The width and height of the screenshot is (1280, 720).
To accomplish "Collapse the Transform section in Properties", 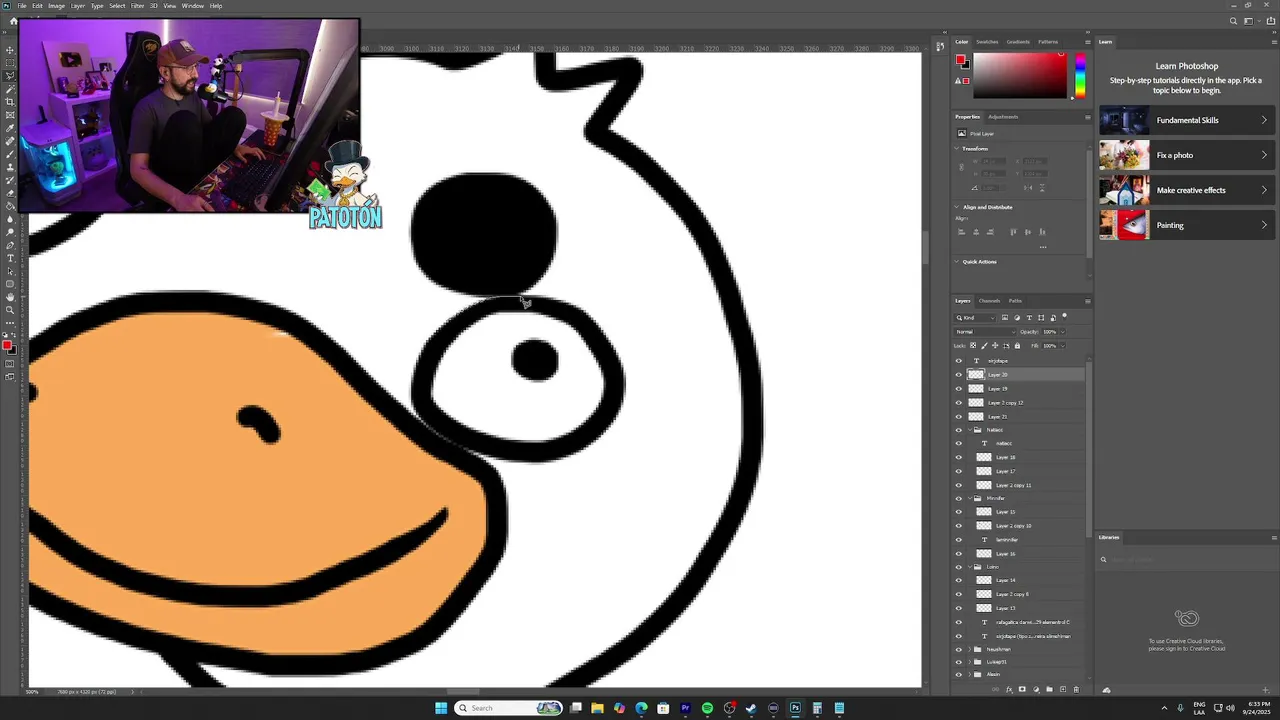I will [x=957, y=148].
